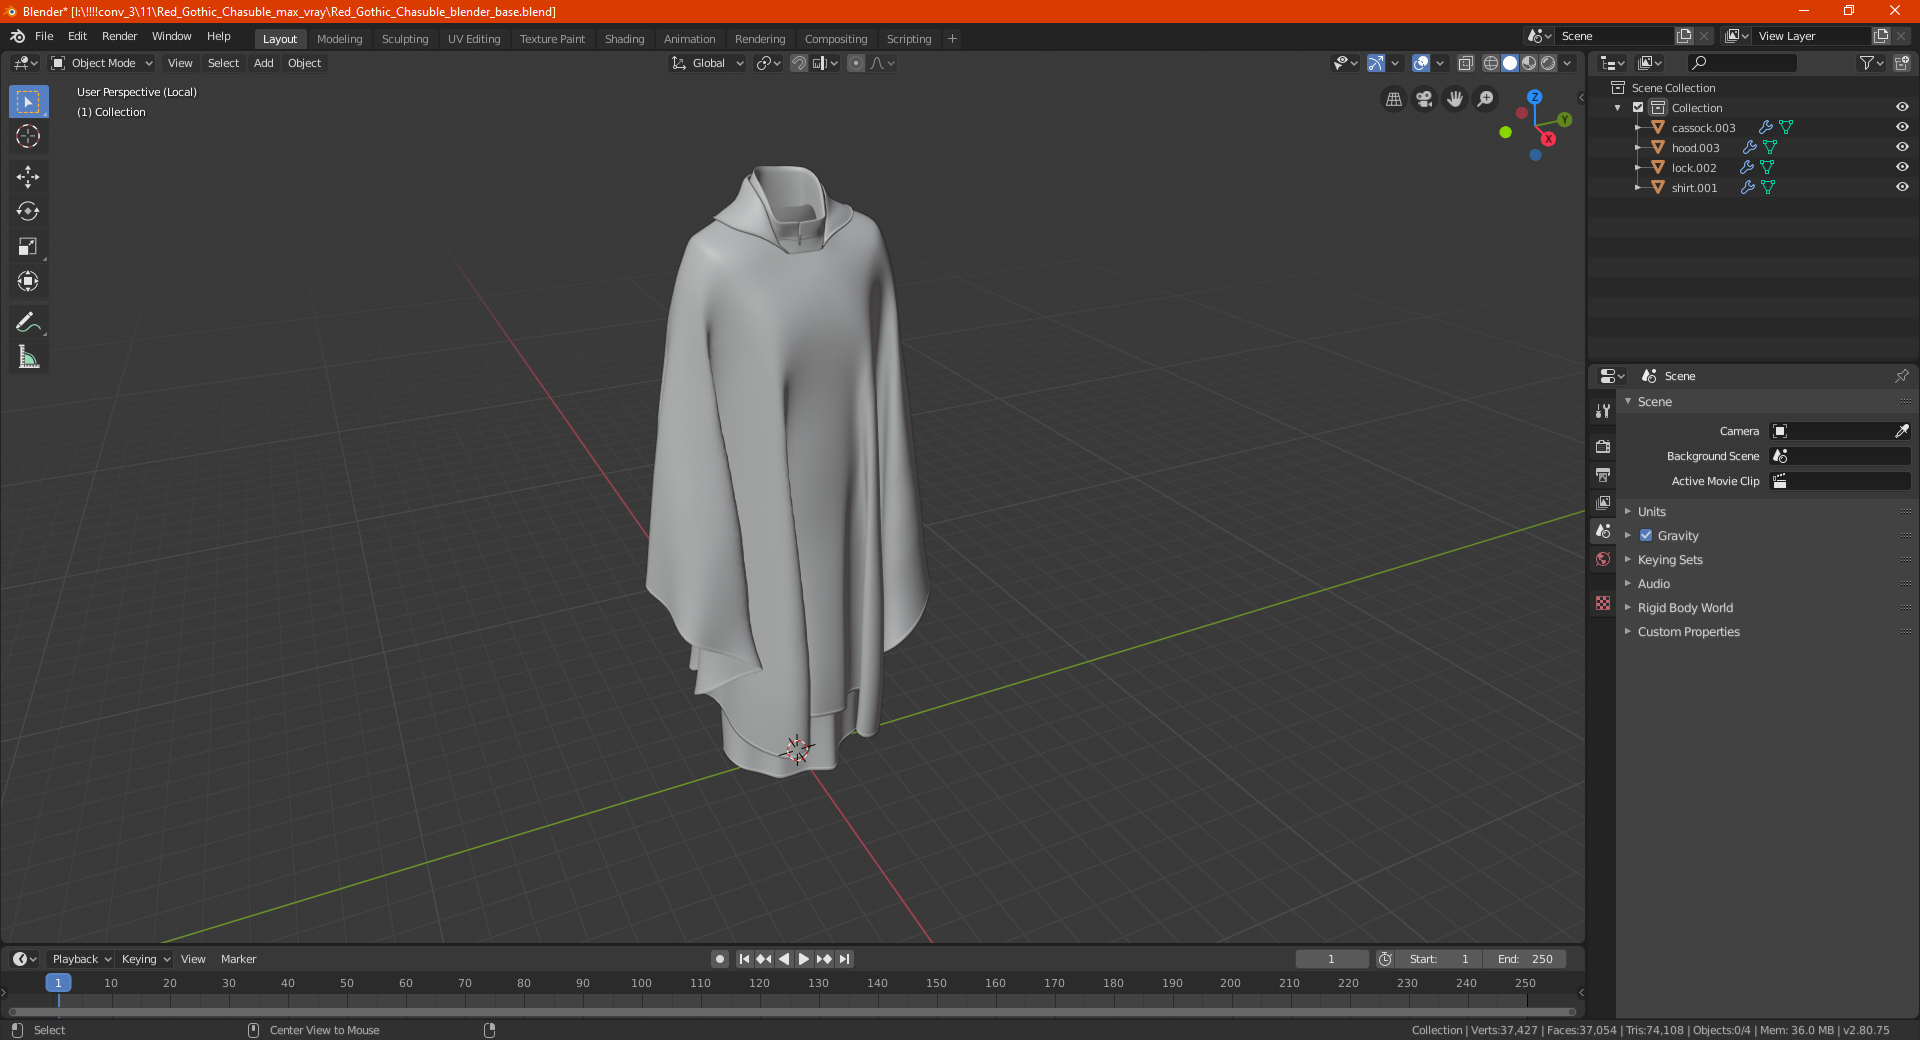
Task: Activate the Move tool
Action: (28, 177)
